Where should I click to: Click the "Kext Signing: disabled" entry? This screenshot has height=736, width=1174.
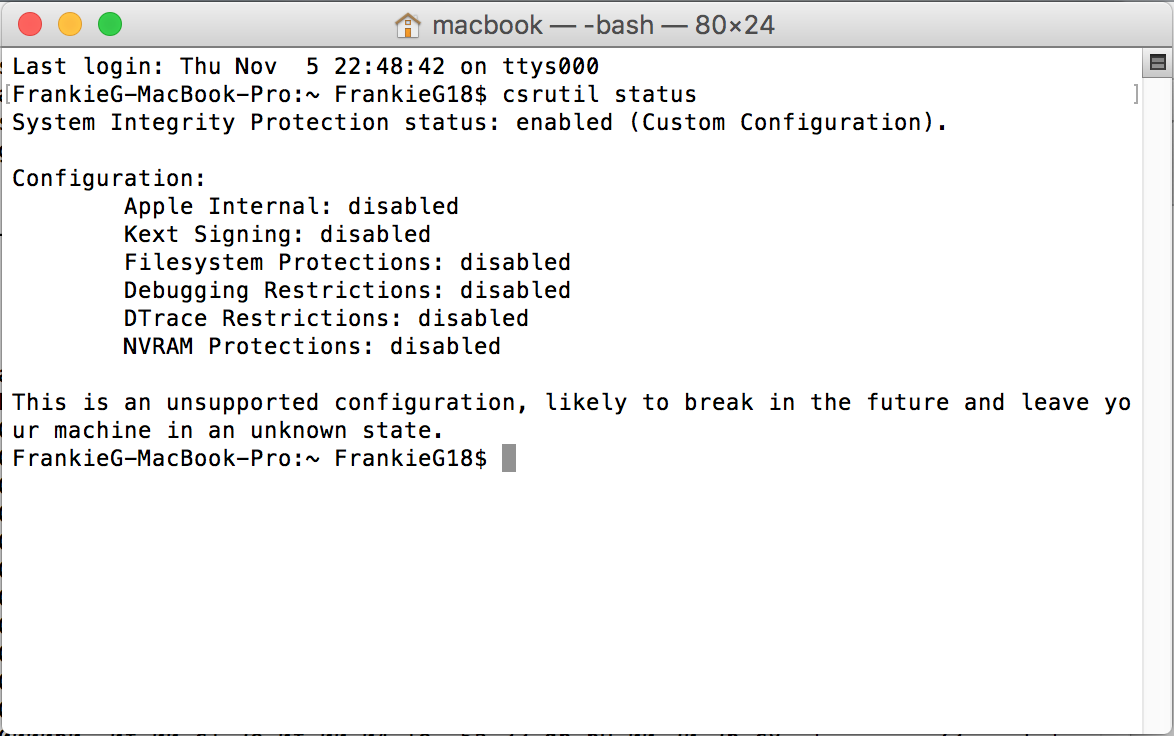tap(277, 235)
